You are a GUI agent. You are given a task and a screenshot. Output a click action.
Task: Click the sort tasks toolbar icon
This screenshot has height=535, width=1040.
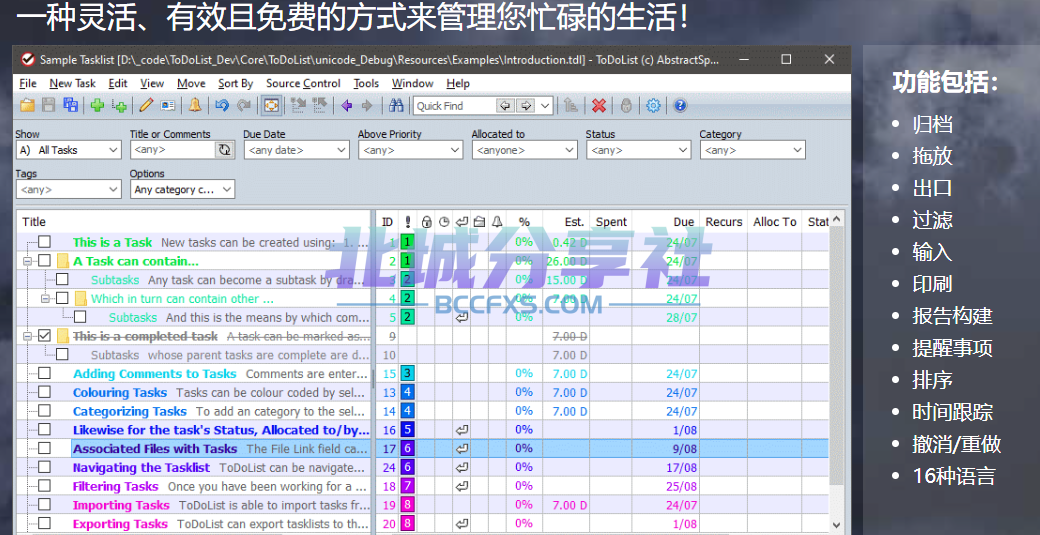(570, 105)
